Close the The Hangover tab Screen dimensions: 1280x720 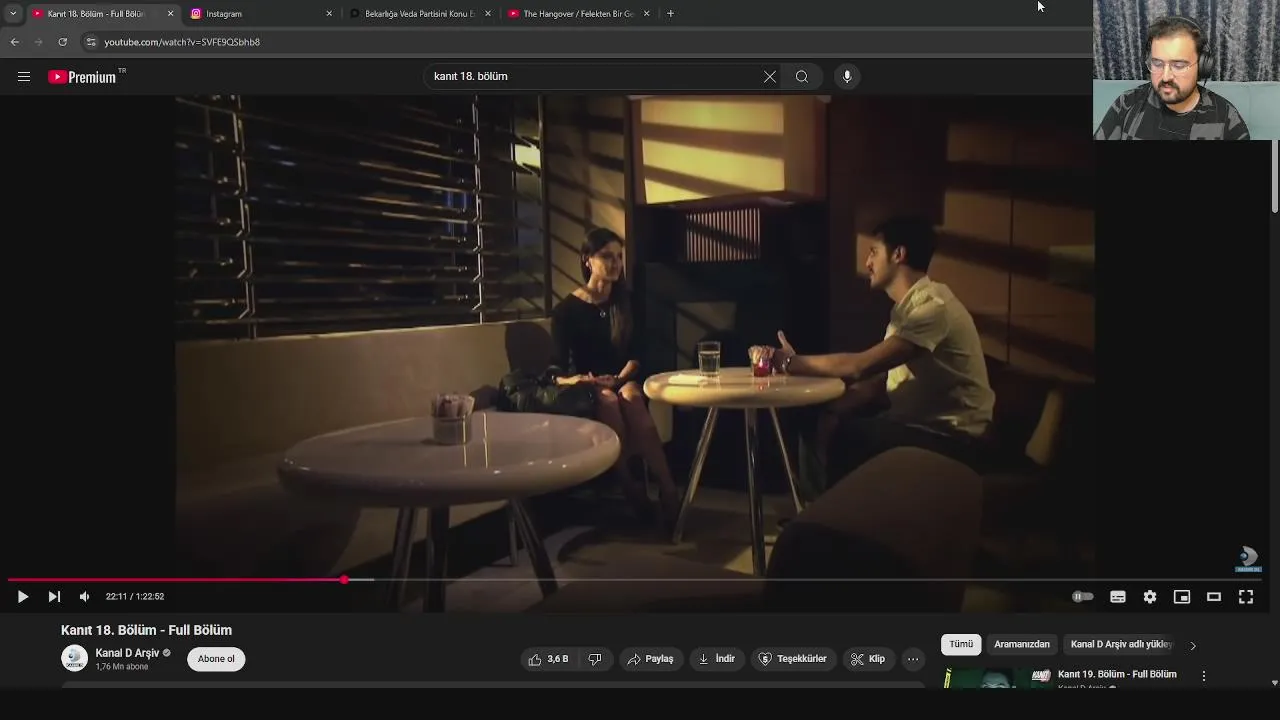click(647, 14)
